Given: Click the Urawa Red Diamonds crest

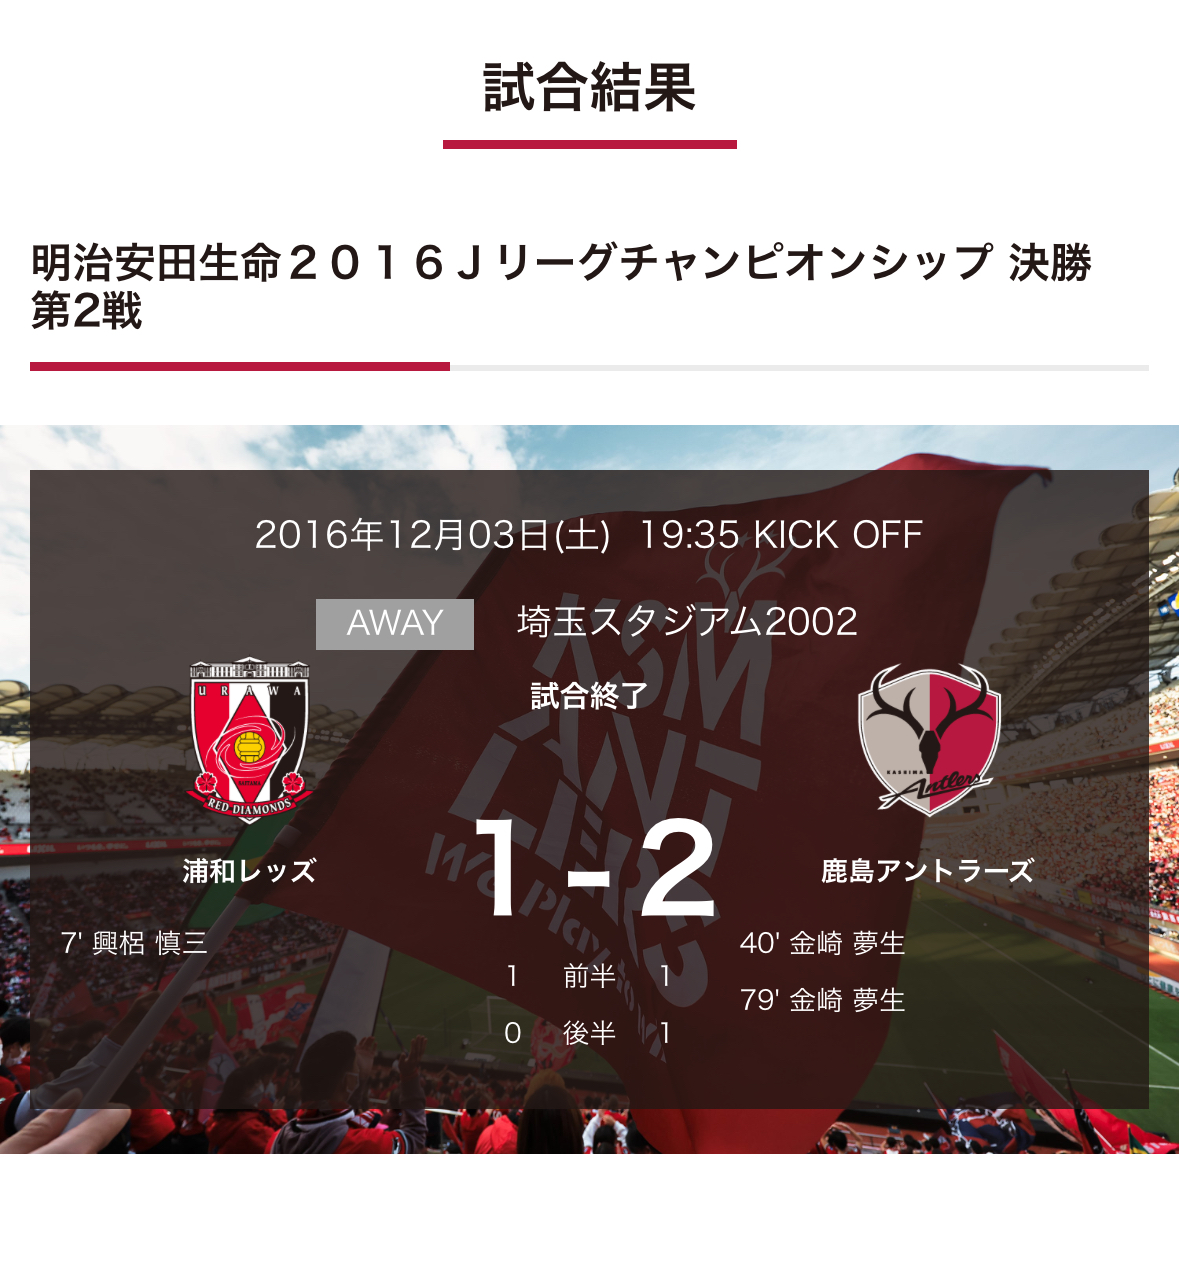Looking at the screenshot, I should coord(250,740).
